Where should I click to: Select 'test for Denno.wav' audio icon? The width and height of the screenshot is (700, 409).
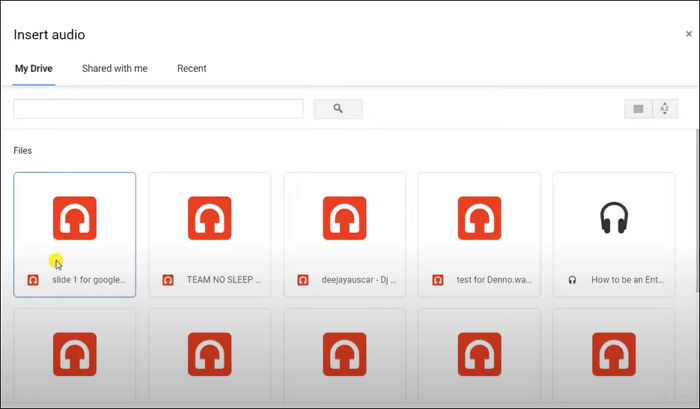pyautogui.click(x=479, y=218)
